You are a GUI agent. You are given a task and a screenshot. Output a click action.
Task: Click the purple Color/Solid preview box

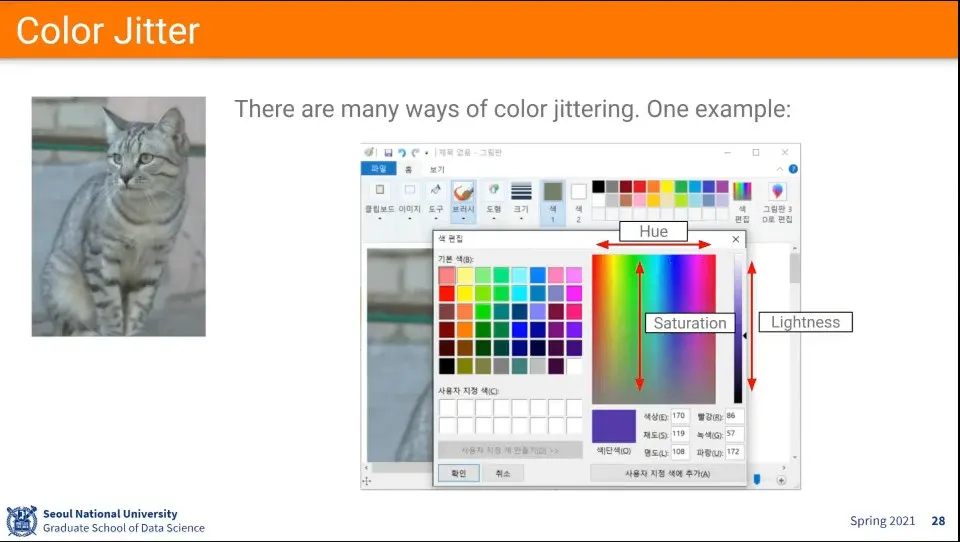[x=613, y=426]
